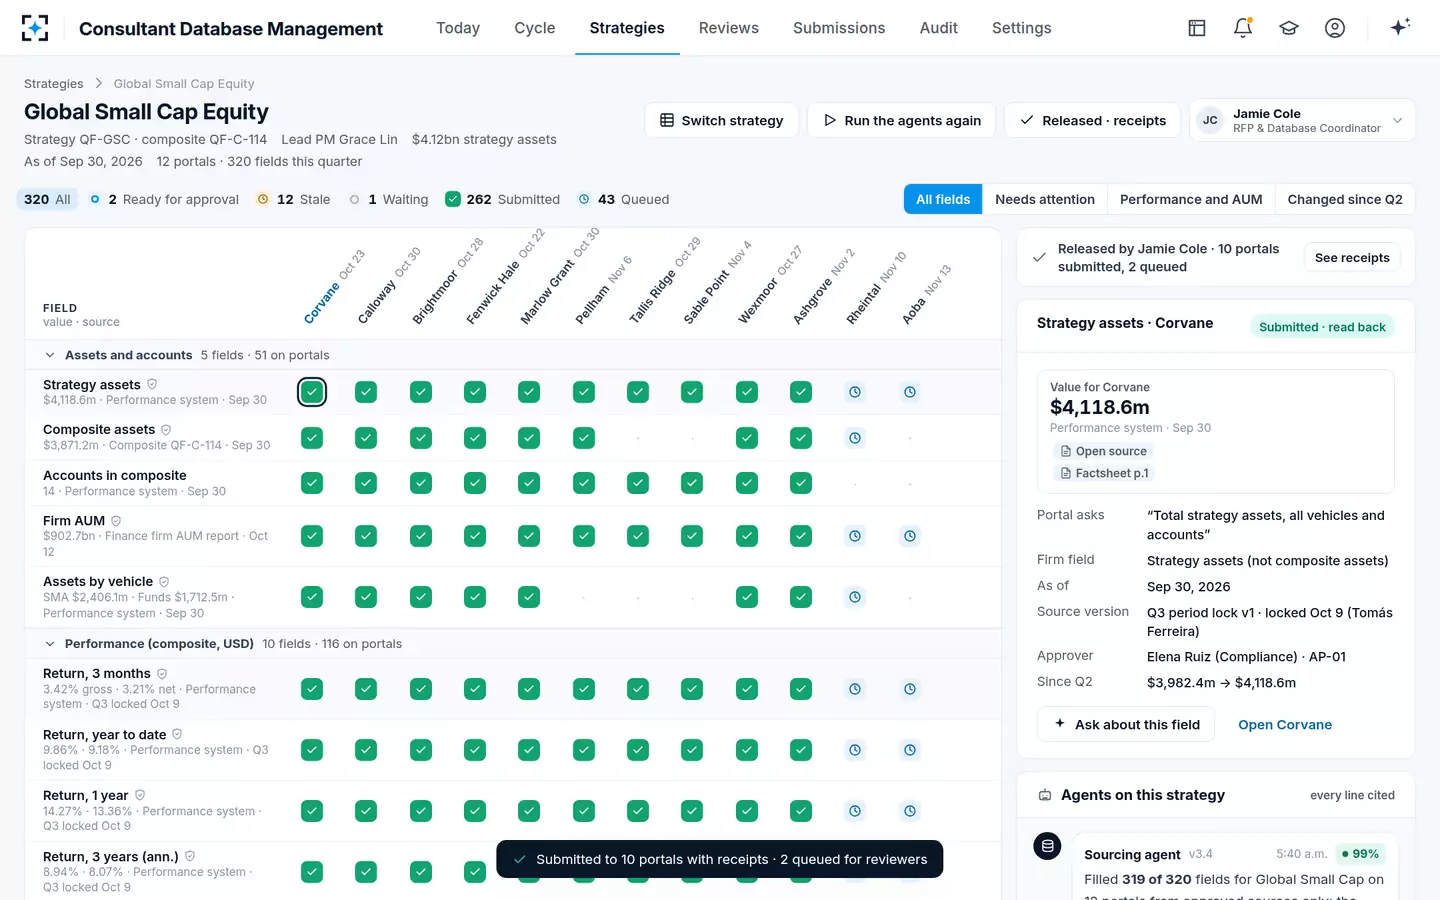This screenshot has width=1440, height=900.
Task: Click the shield icon beside Return, 1 year
Action: 140,795
